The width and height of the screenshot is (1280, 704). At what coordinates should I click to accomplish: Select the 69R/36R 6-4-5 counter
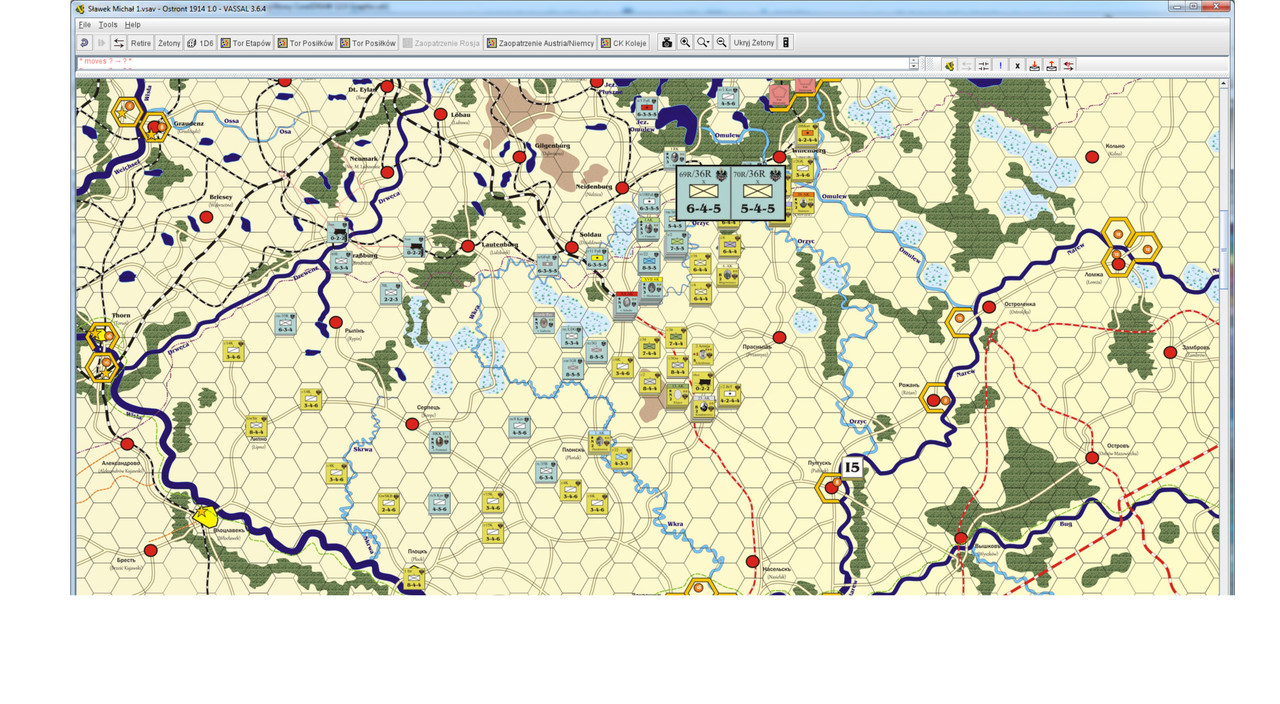[703, 193]
